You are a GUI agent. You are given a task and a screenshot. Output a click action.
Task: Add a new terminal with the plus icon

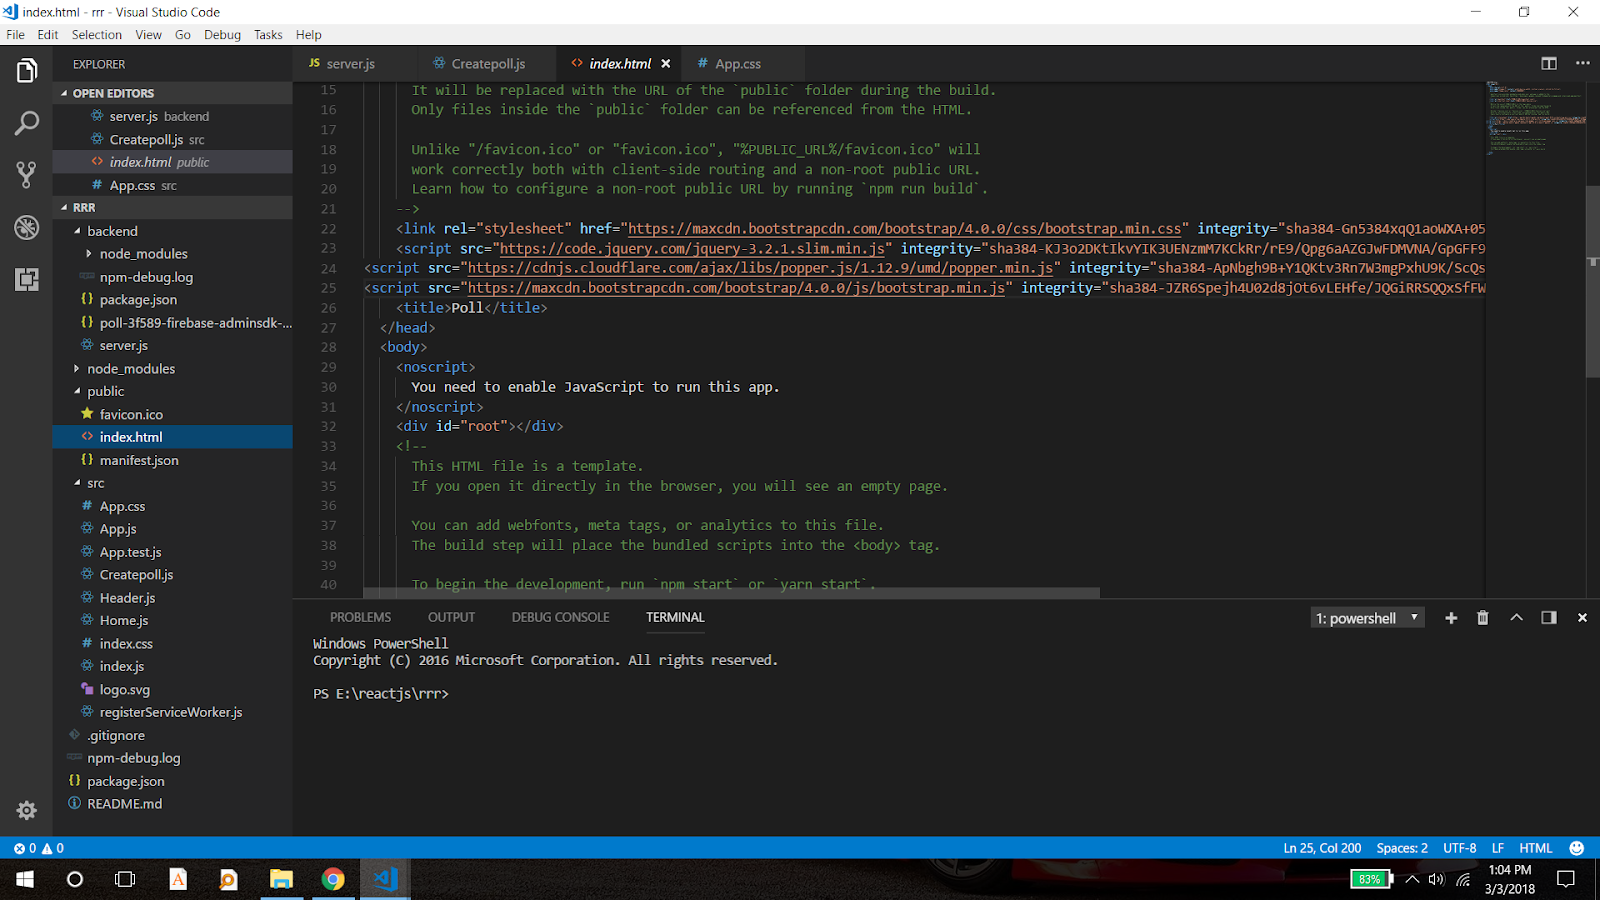[x=1450, y=617]
